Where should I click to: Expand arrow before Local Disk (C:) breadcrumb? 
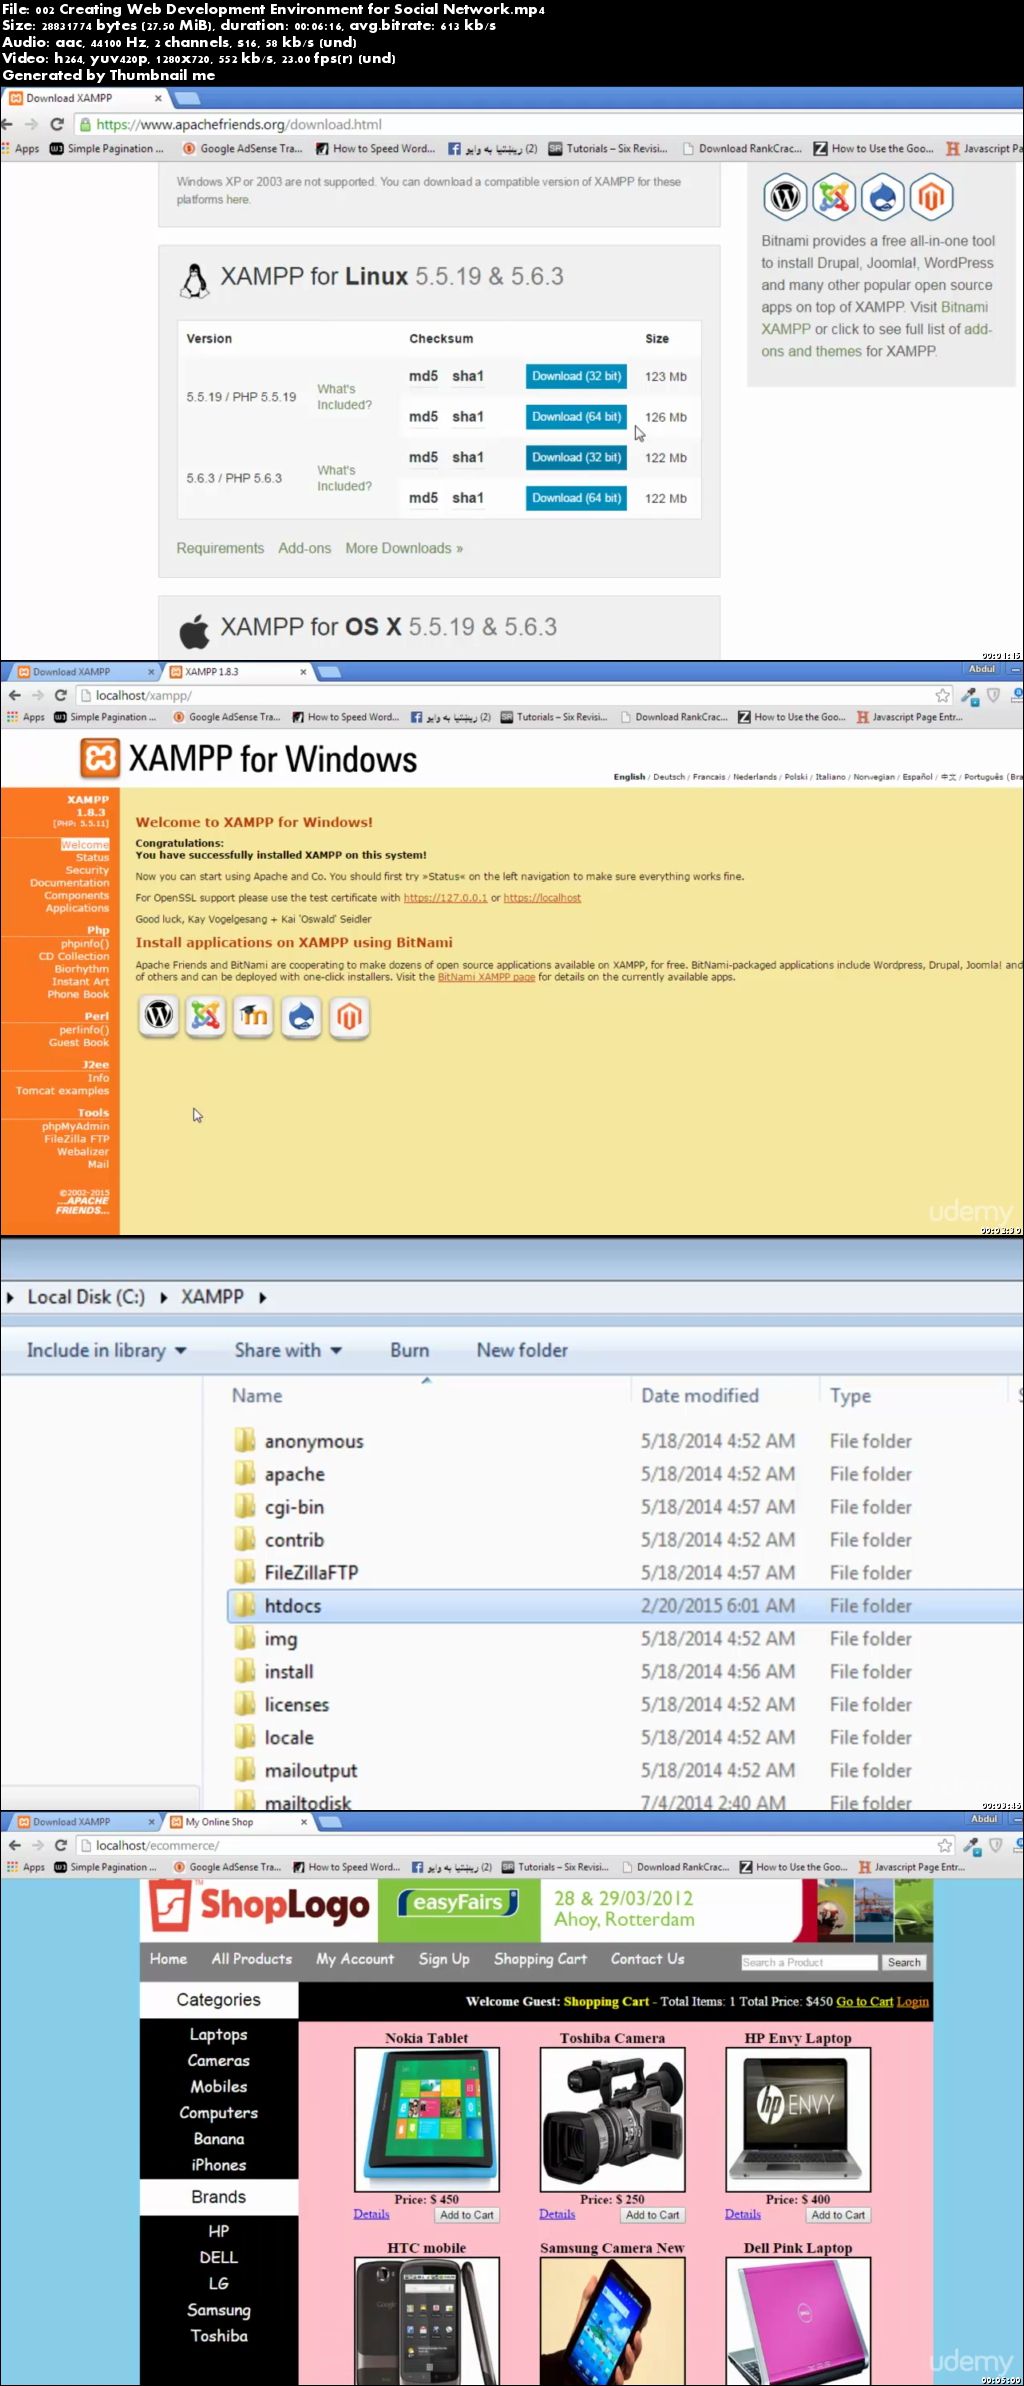(x=10, y=1297)
